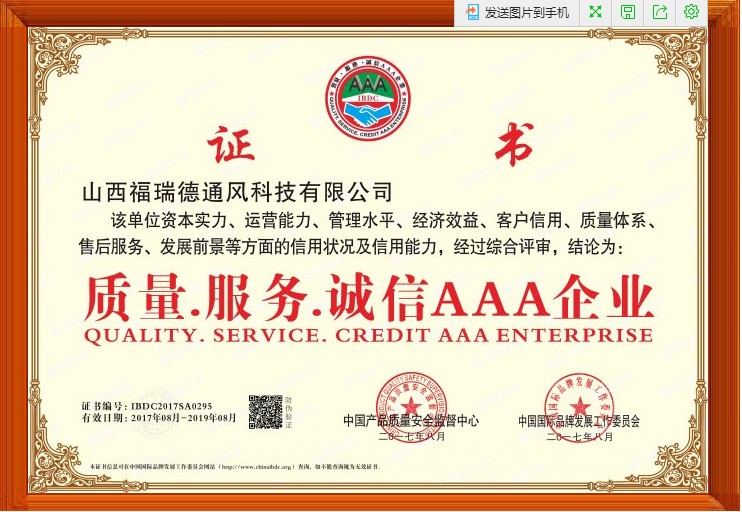Click the red seal with '中国国际品牌发展工作委员会'

579,406
